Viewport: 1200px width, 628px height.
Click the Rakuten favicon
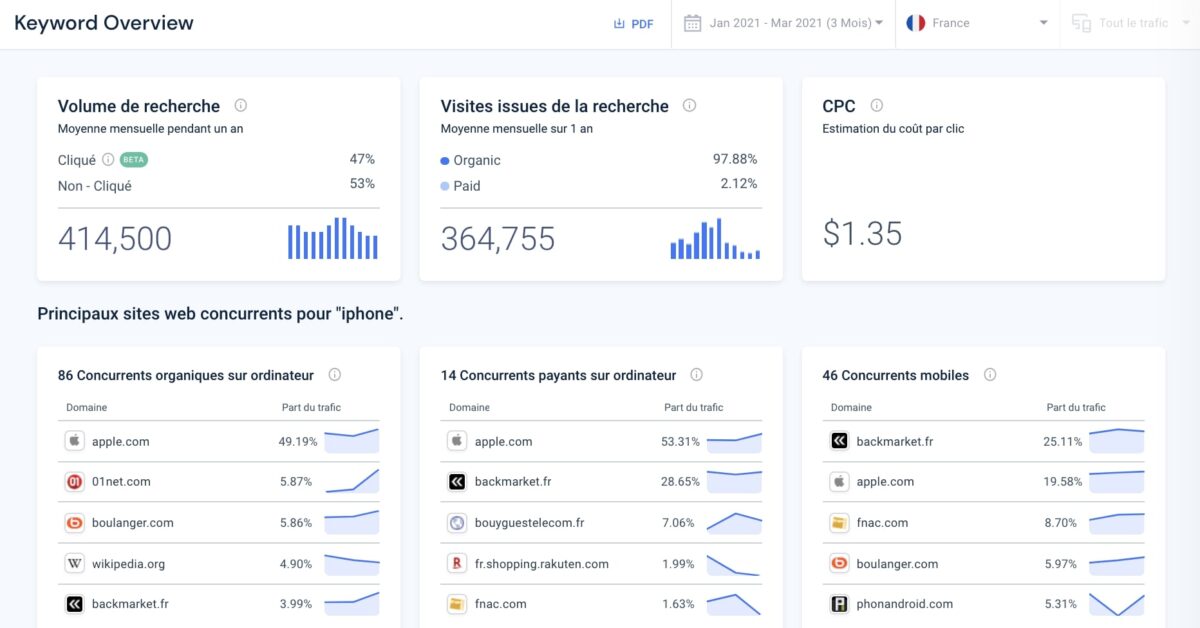[x=457, y=564]
